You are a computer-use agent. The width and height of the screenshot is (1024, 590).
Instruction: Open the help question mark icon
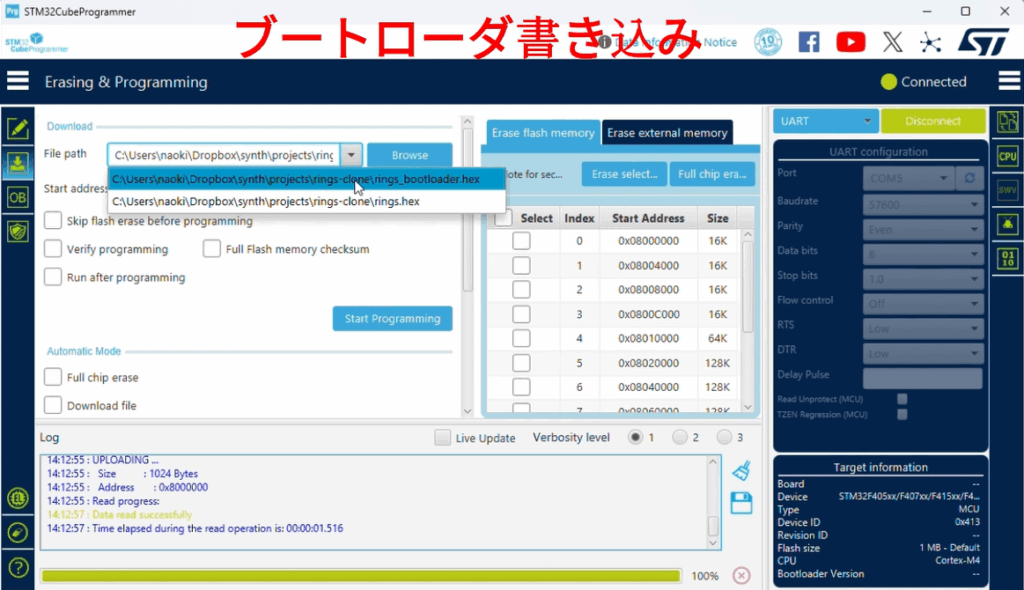point(18,567)
